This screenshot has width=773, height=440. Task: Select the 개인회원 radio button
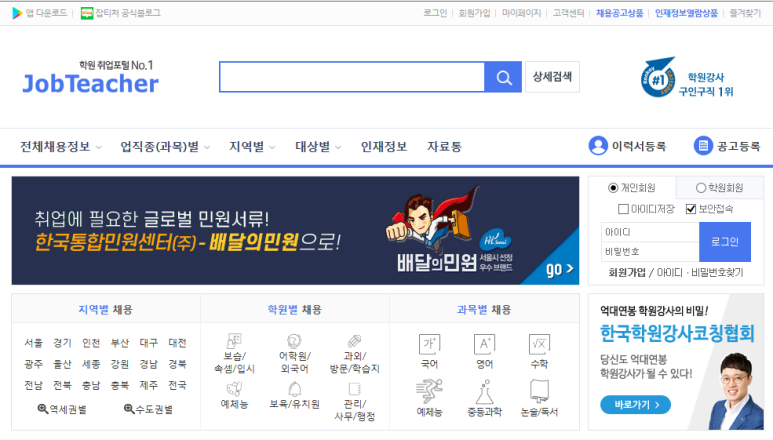click(613, 188)
